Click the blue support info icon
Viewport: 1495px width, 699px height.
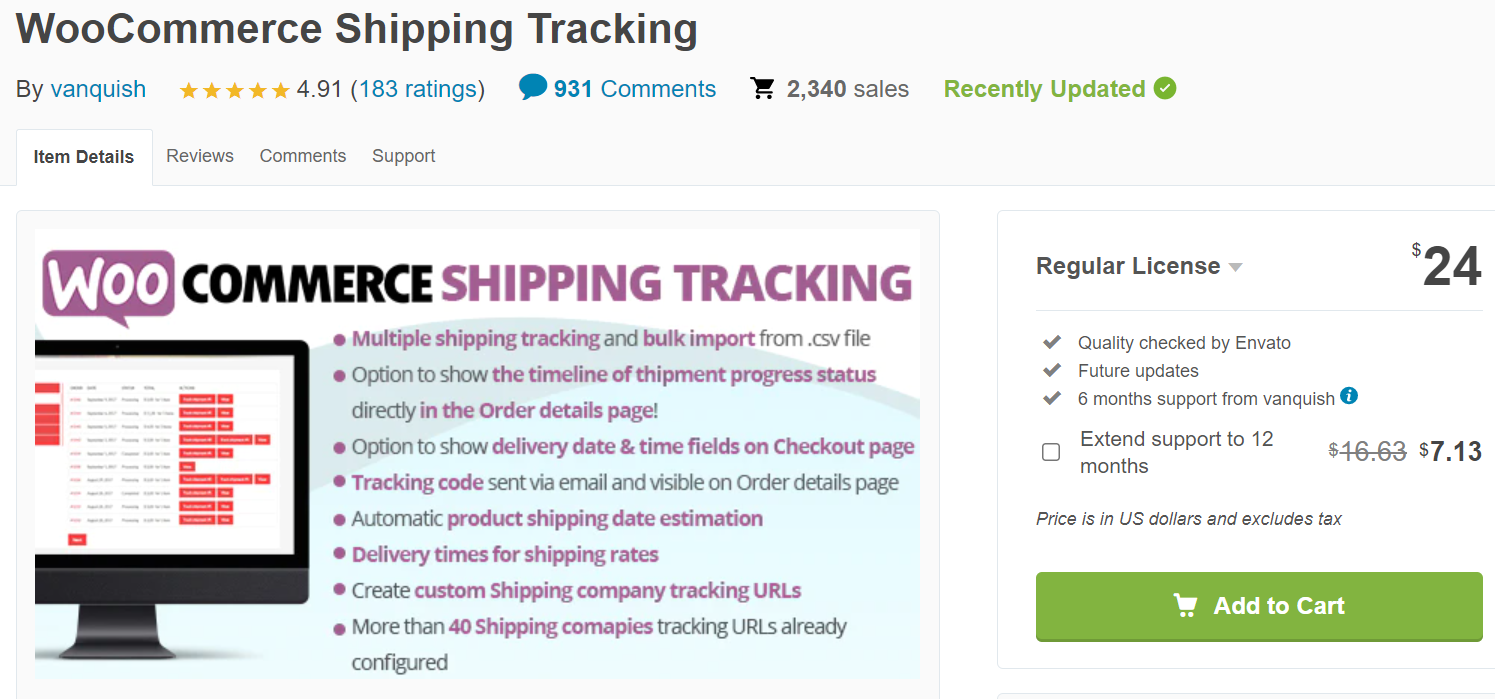(1349, 396)
